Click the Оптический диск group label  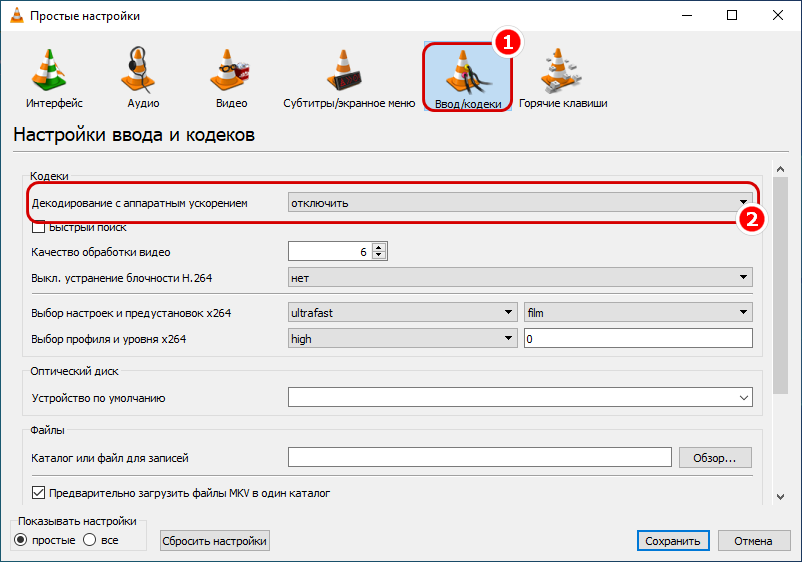74,371
